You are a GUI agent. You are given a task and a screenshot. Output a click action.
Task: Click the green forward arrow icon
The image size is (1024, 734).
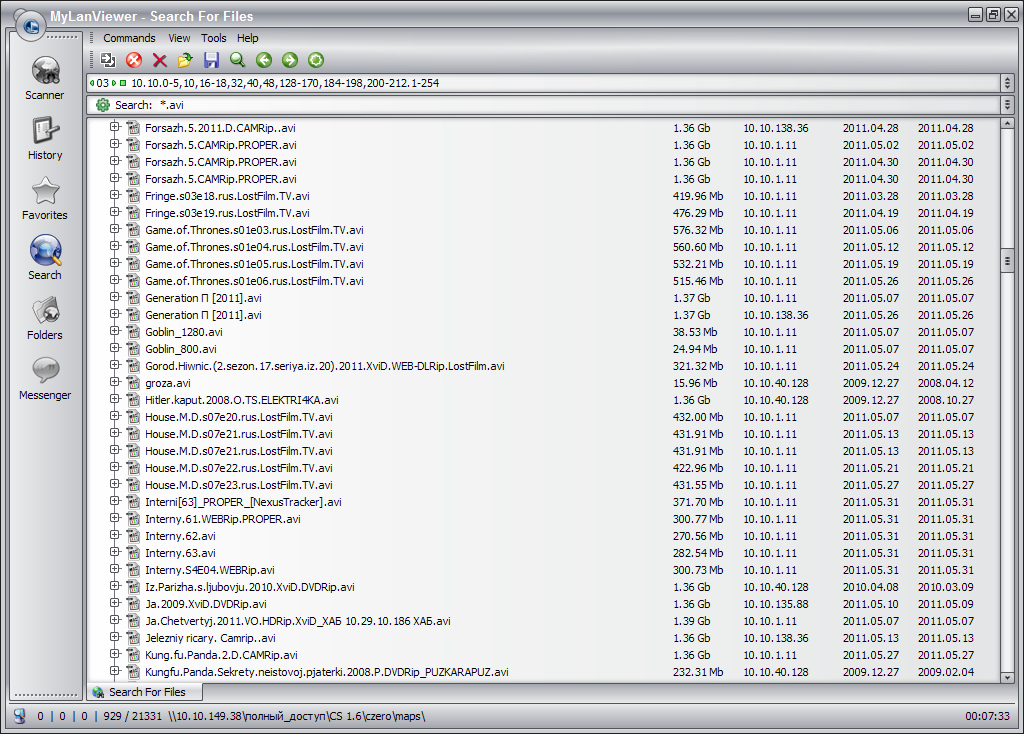290,61
